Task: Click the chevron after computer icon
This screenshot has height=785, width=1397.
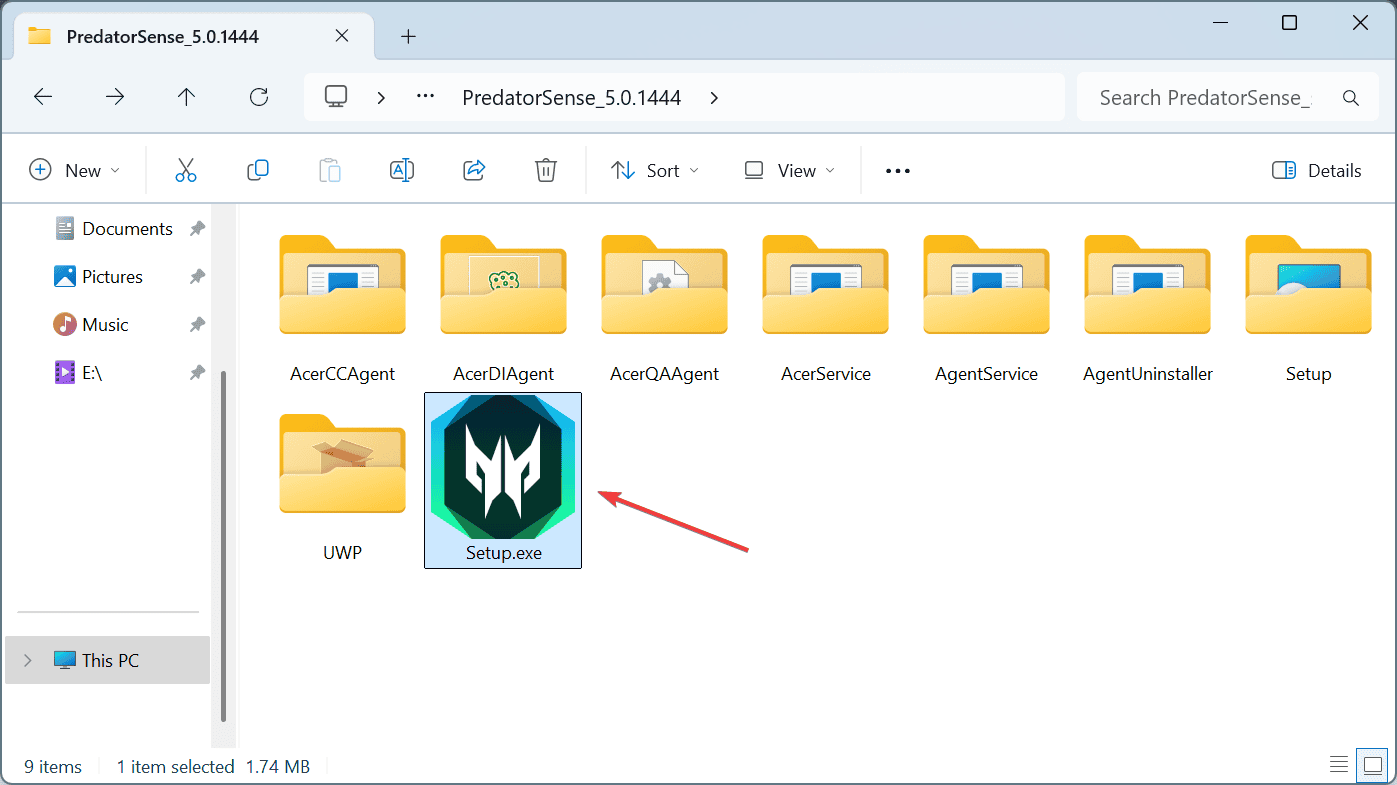Action: click(x=381, y=98)
